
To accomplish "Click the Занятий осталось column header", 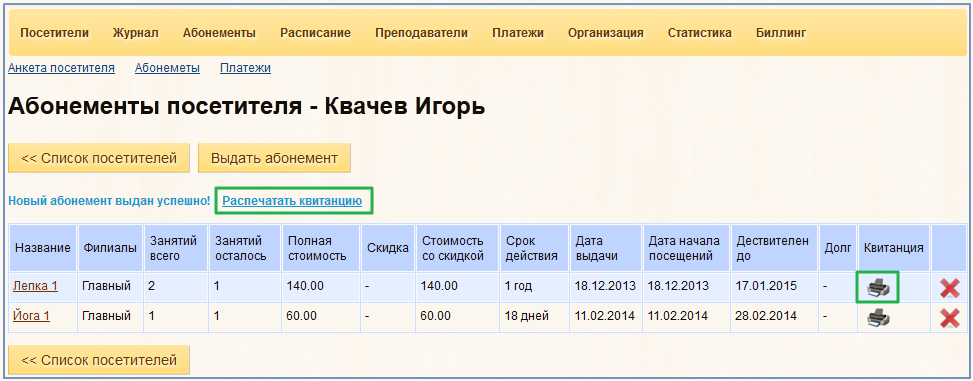I will click(x=245, y=248).
